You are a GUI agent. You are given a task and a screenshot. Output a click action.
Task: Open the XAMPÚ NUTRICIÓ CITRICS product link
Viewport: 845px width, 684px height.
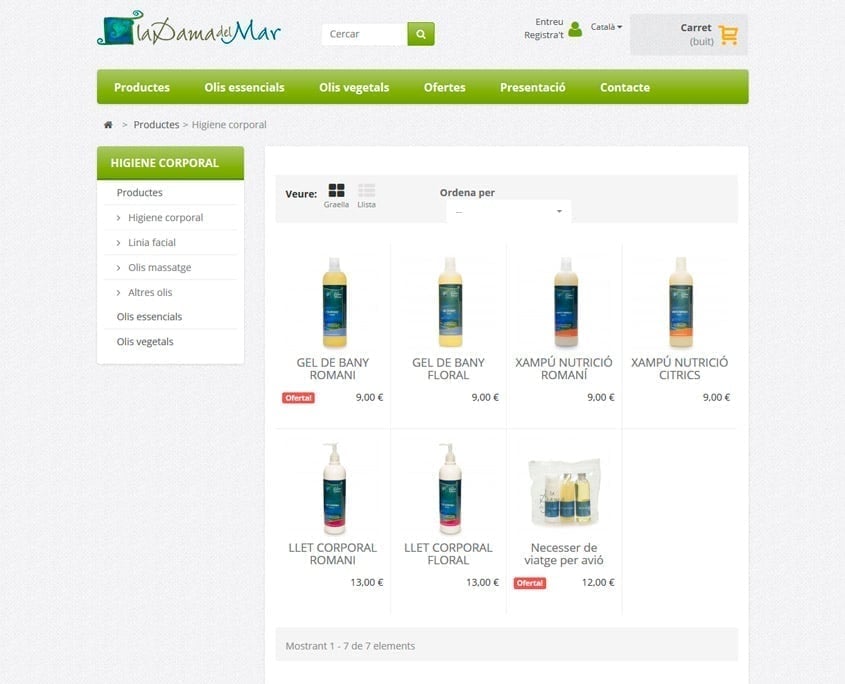click(680, 369)
